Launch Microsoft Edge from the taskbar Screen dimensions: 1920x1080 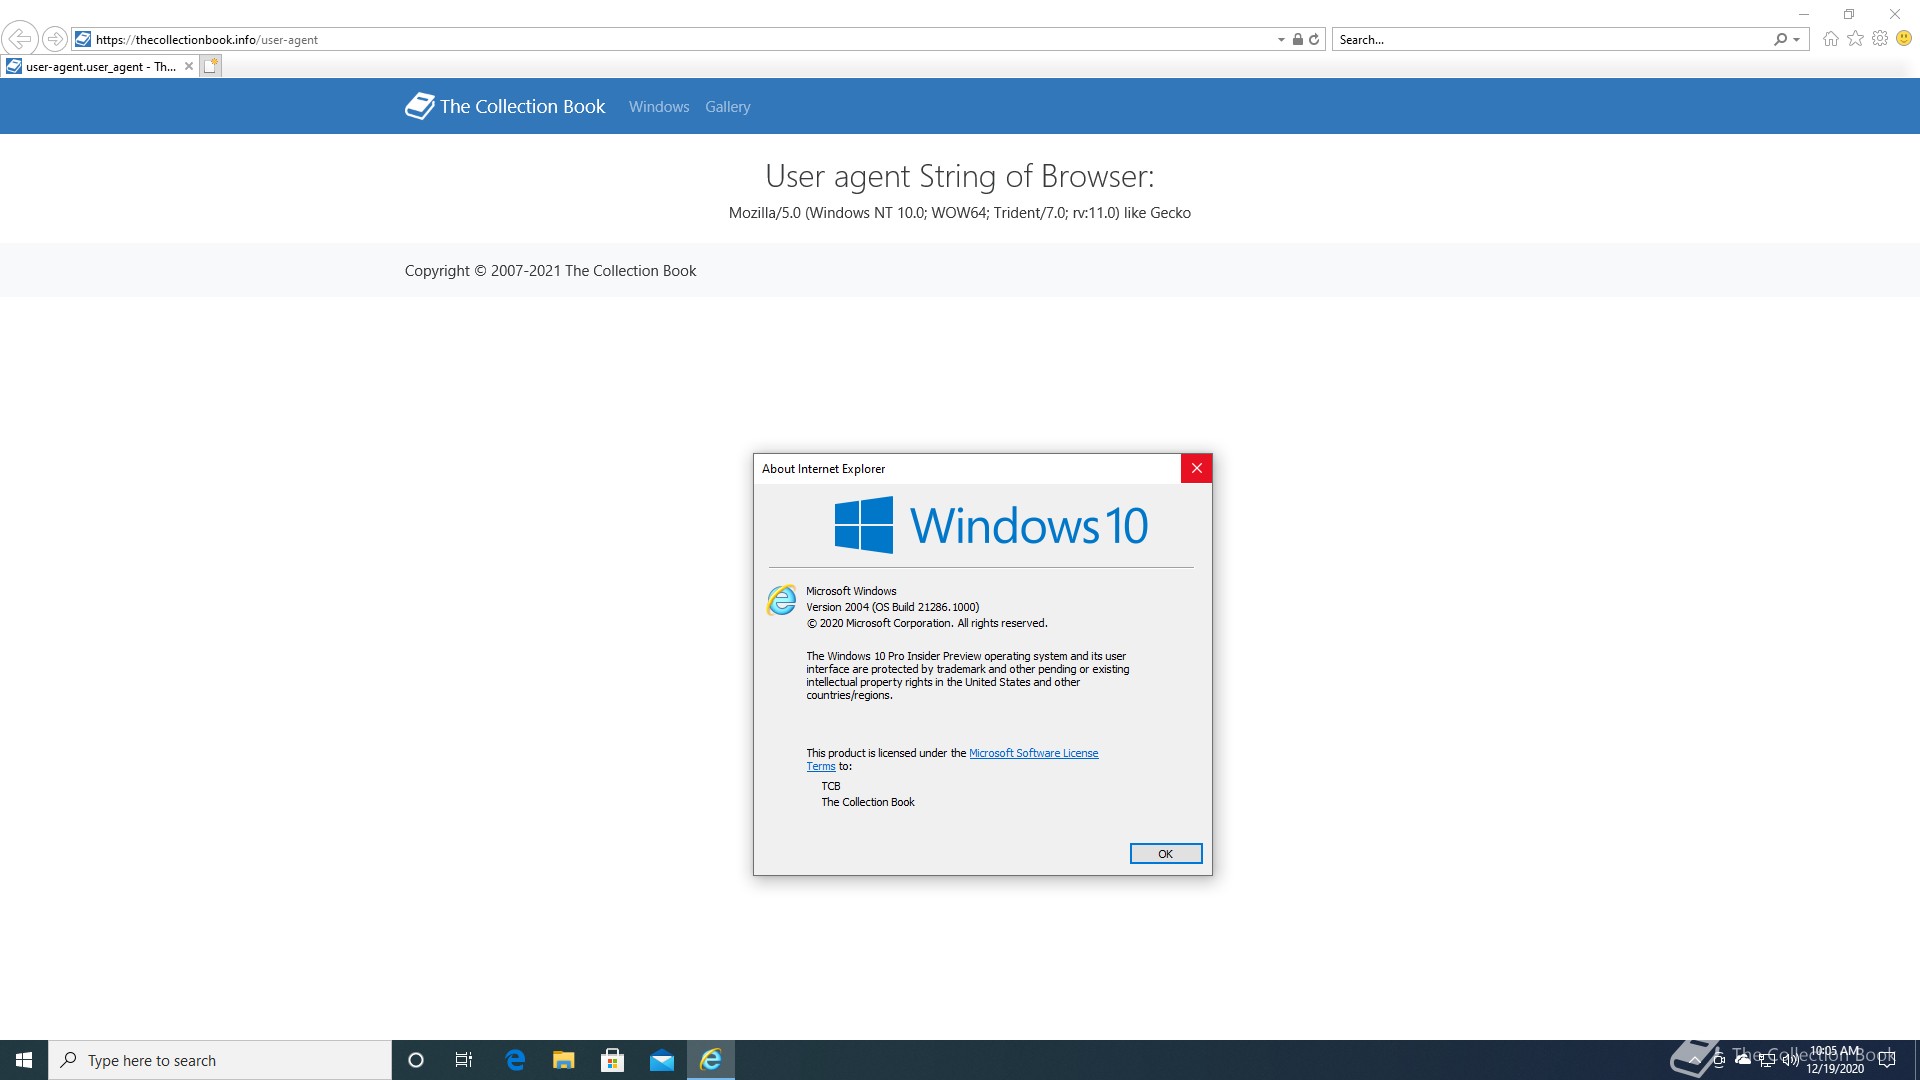pos(515,1060)
